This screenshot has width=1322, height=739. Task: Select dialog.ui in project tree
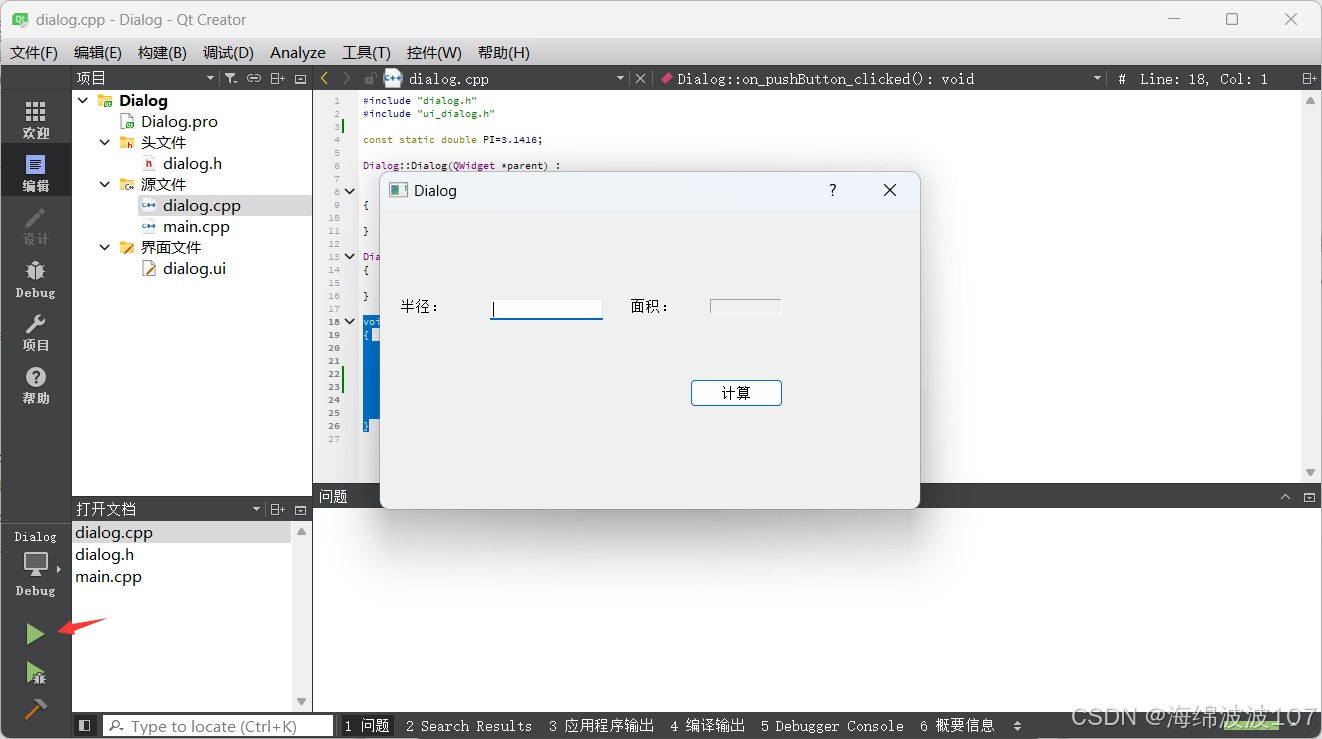point(194,268)
